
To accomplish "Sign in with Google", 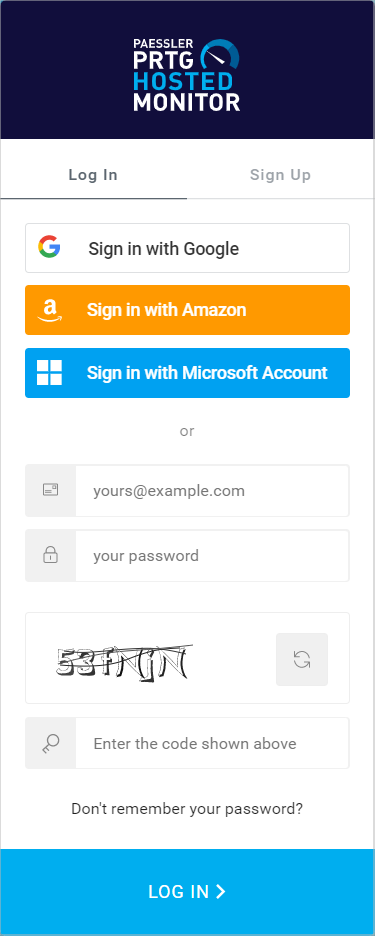I will click(x=188, y=248).
